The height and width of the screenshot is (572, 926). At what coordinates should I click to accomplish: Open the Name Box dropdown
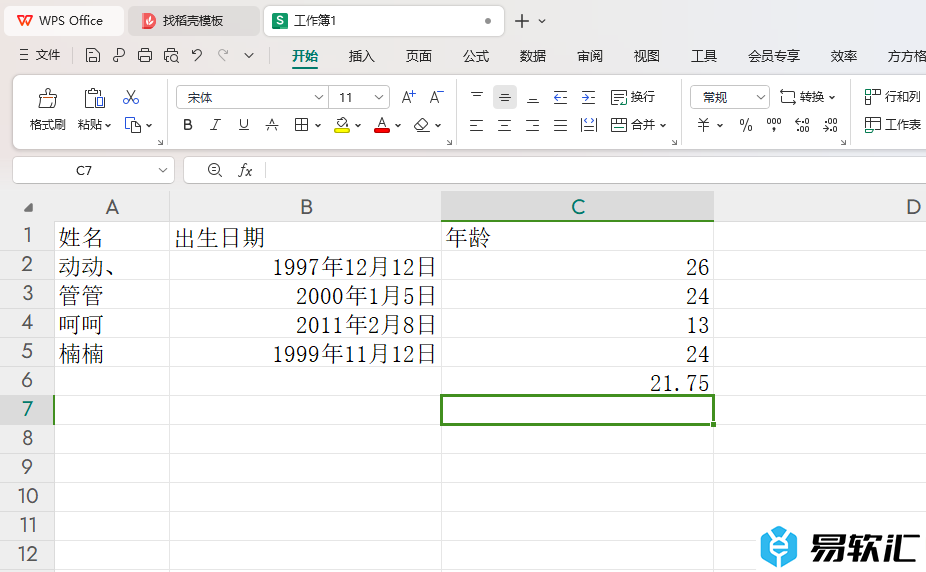[163, 171]
